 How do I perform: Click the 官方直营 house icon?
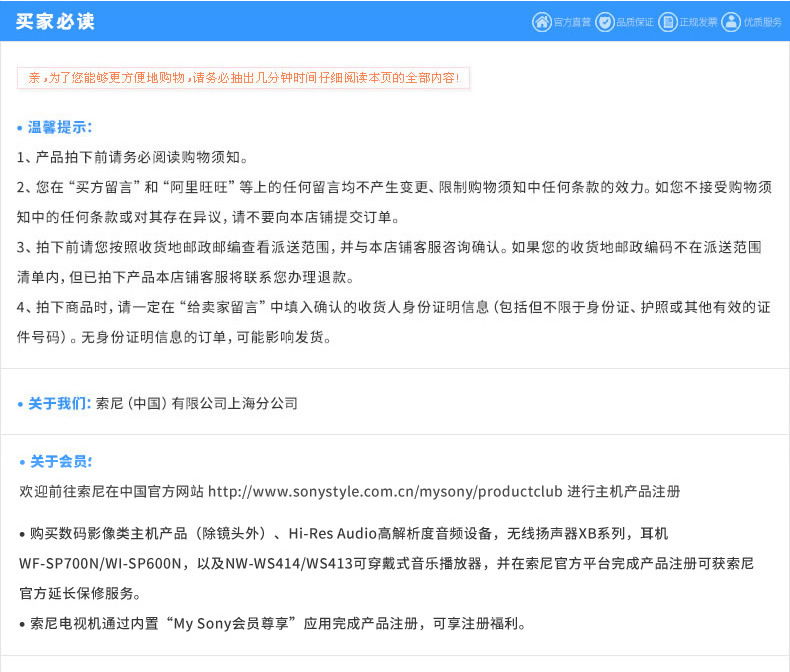[542, 22]
